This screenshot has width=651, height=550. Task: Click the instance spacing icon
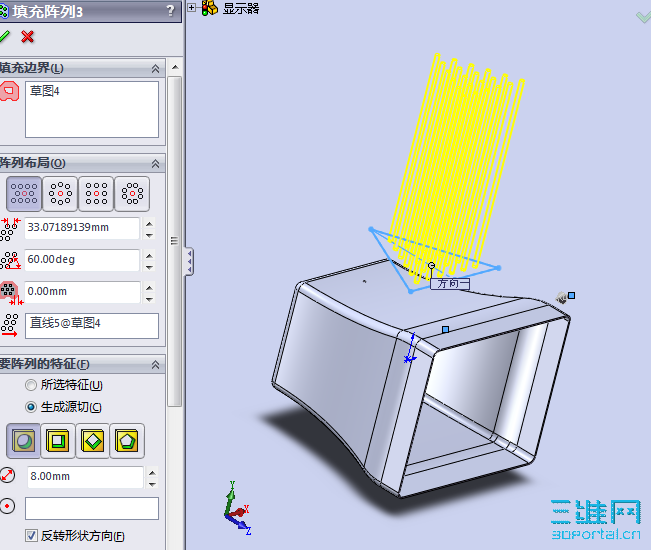pyautogui.click(x=10, y=229)
